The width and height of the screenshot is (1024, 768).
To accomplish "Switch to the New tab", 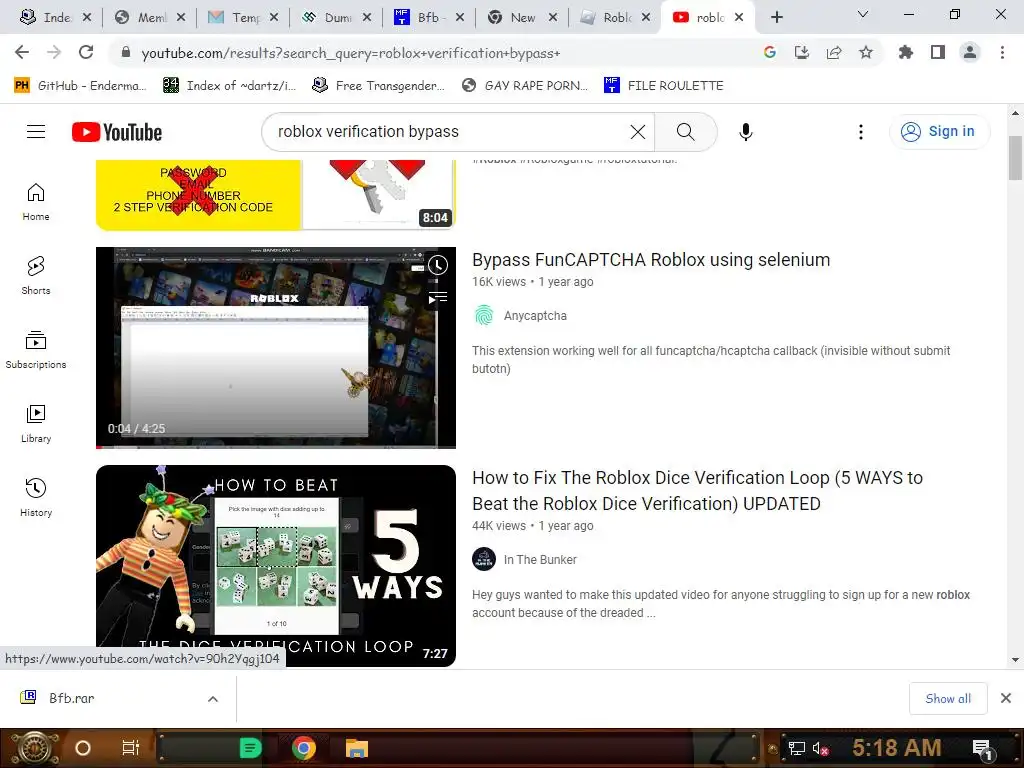I will pos(522,18).
